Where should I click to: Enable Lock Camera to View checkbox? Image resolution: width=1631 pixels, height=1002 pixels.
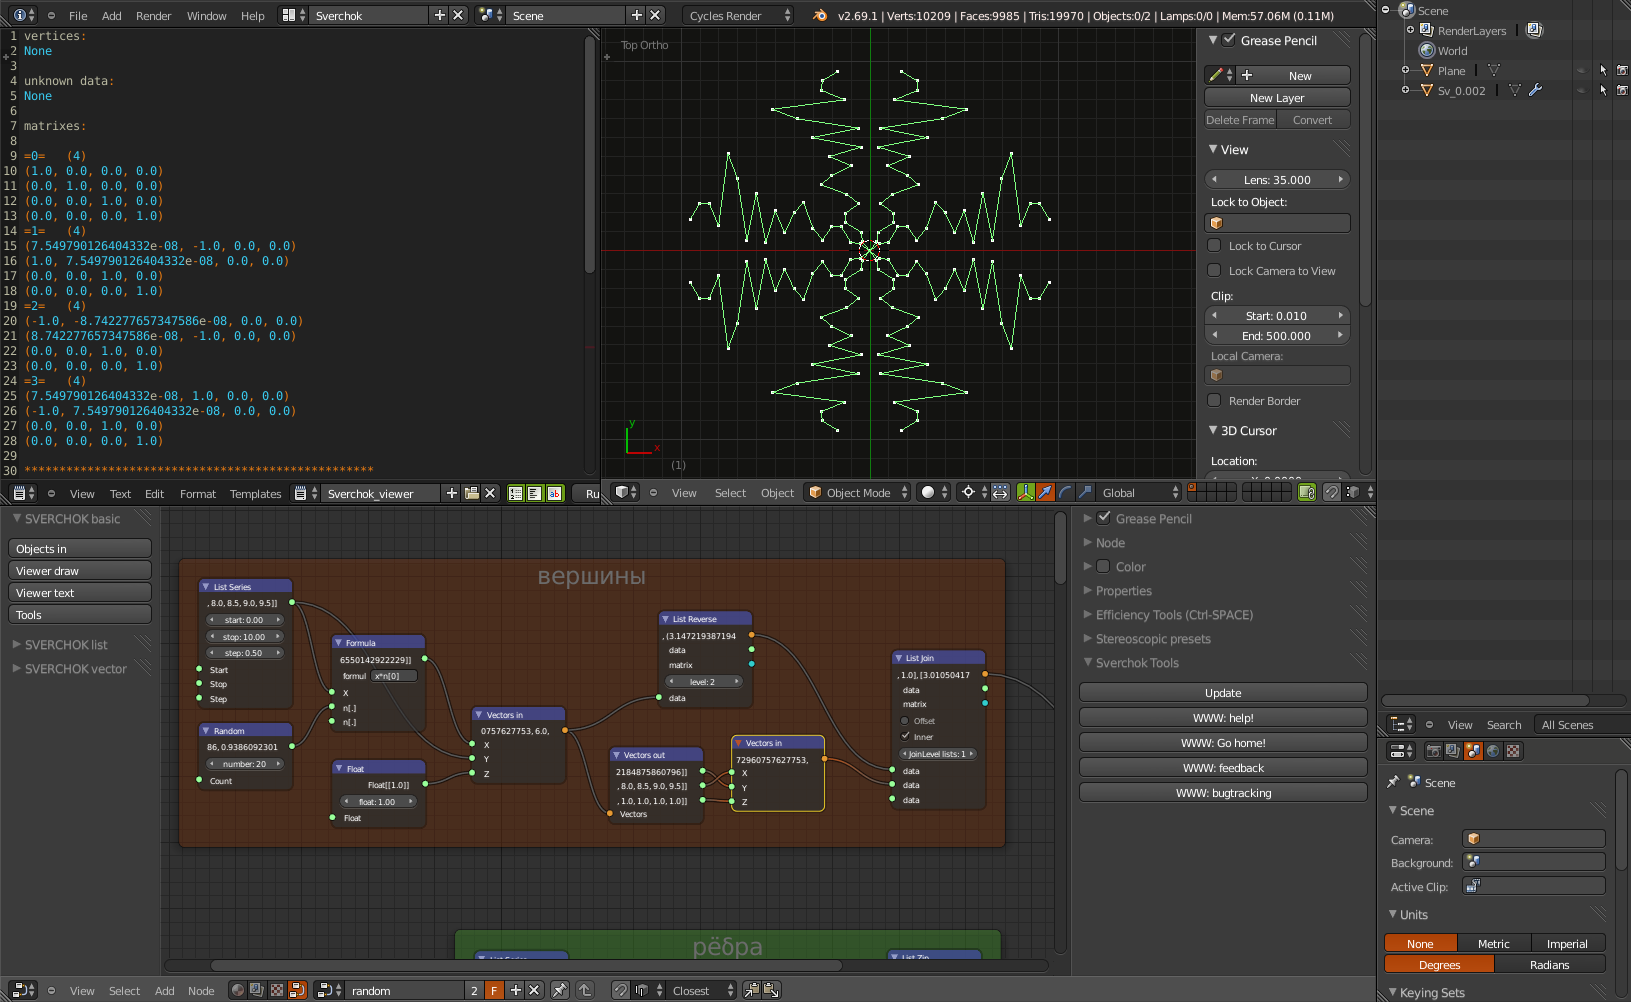click(x=1214, y=270)
